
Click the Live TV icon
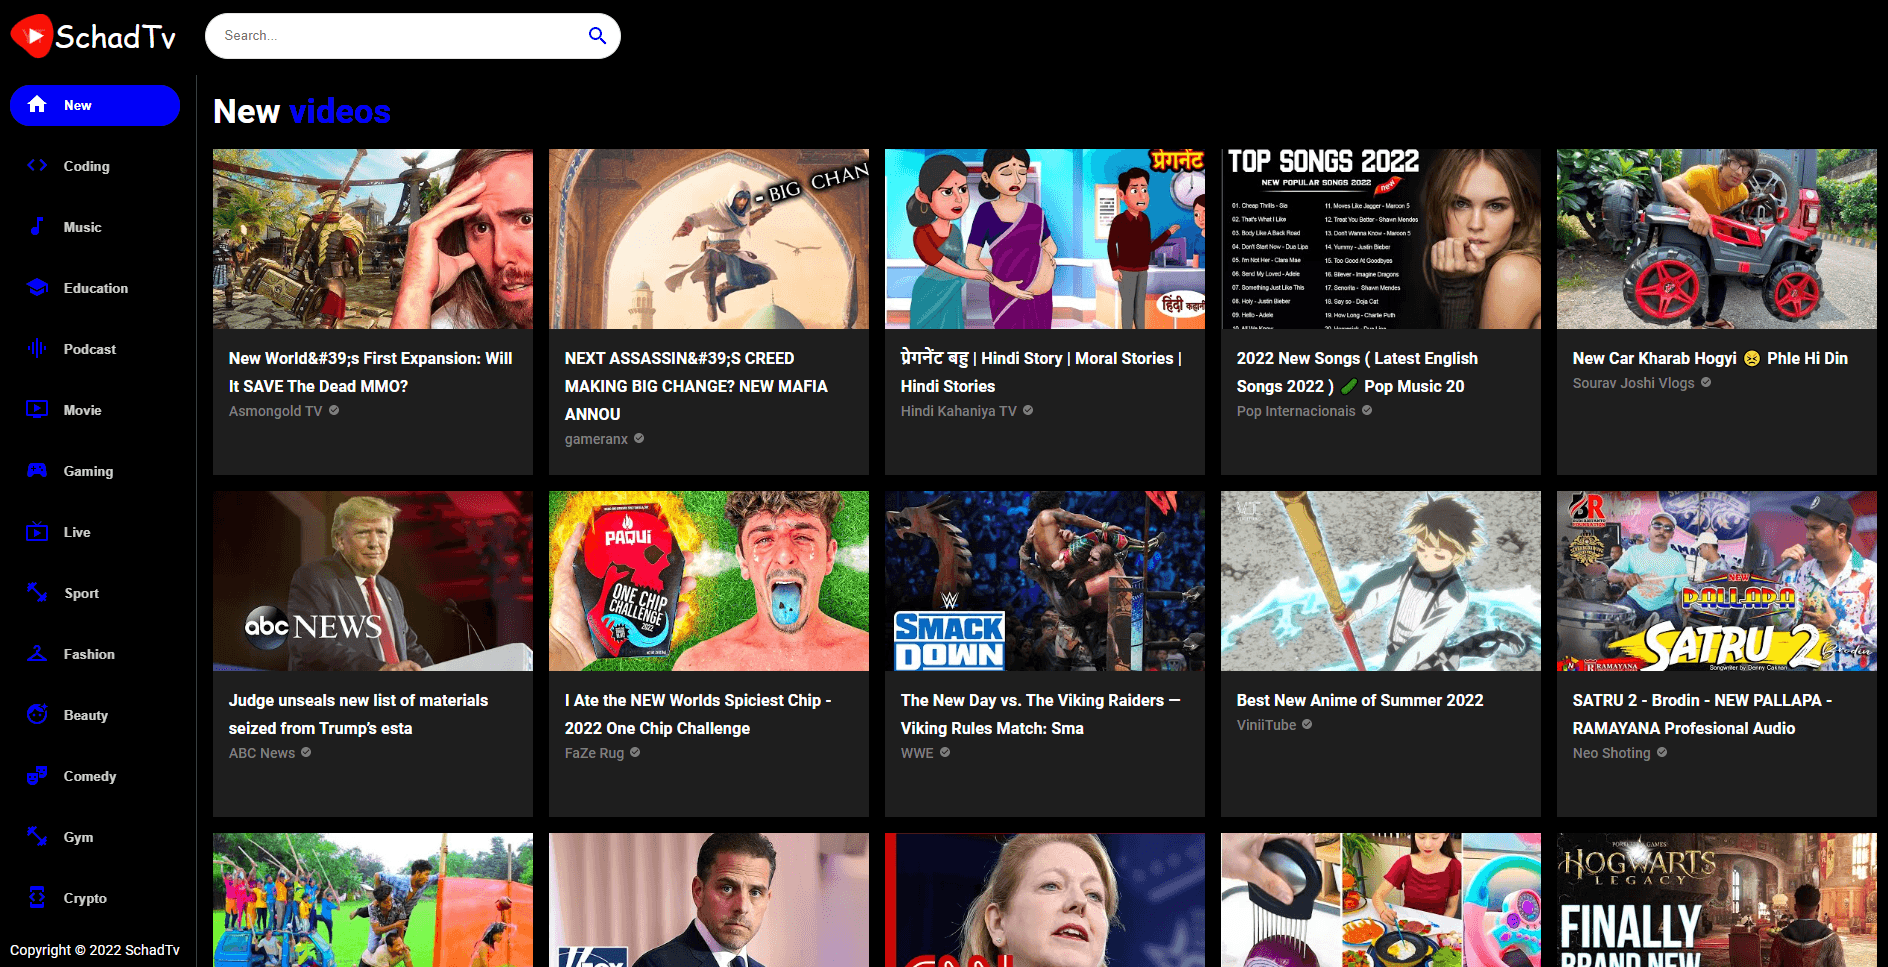pyautogui.click(x=37, y=532)
